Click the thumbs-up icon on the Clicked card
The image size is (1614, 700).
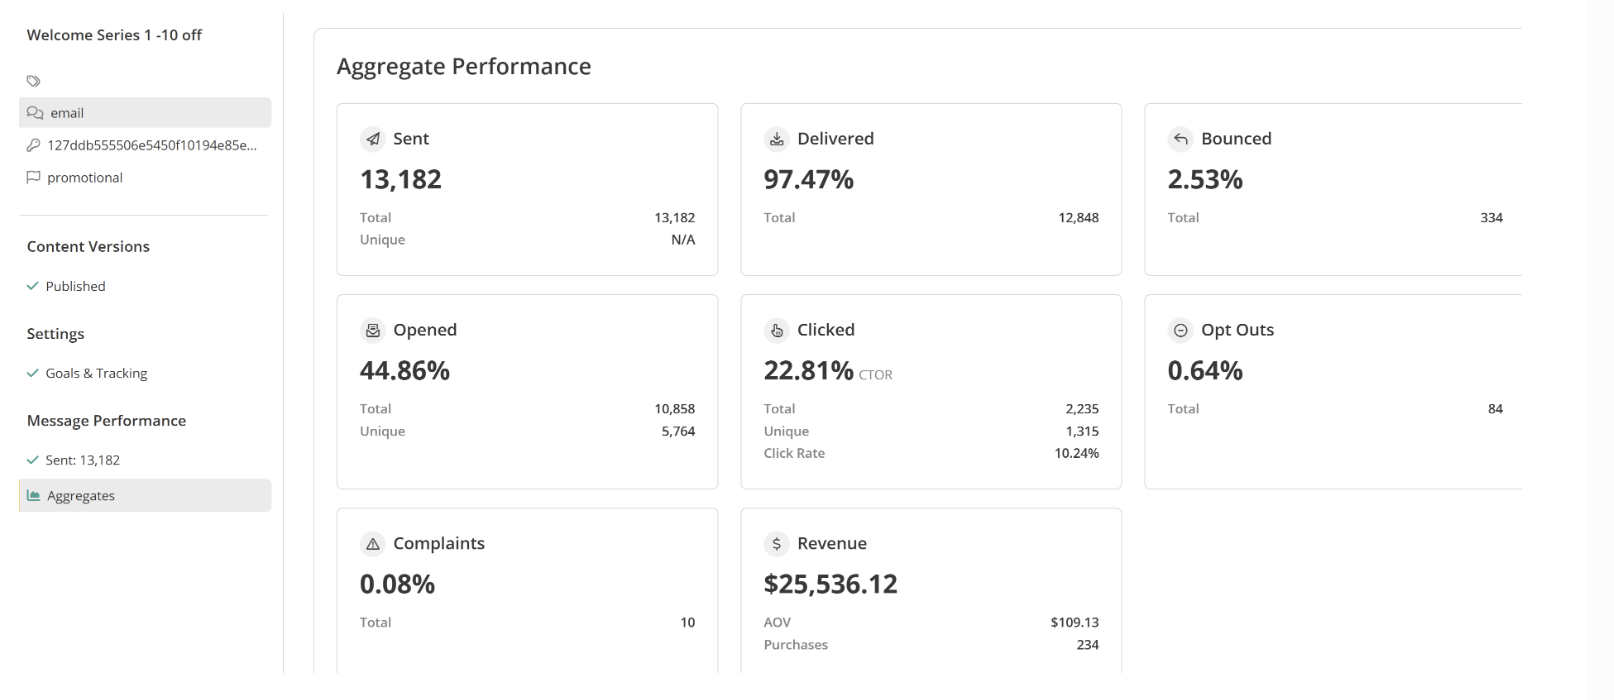[x=777, y=330]
